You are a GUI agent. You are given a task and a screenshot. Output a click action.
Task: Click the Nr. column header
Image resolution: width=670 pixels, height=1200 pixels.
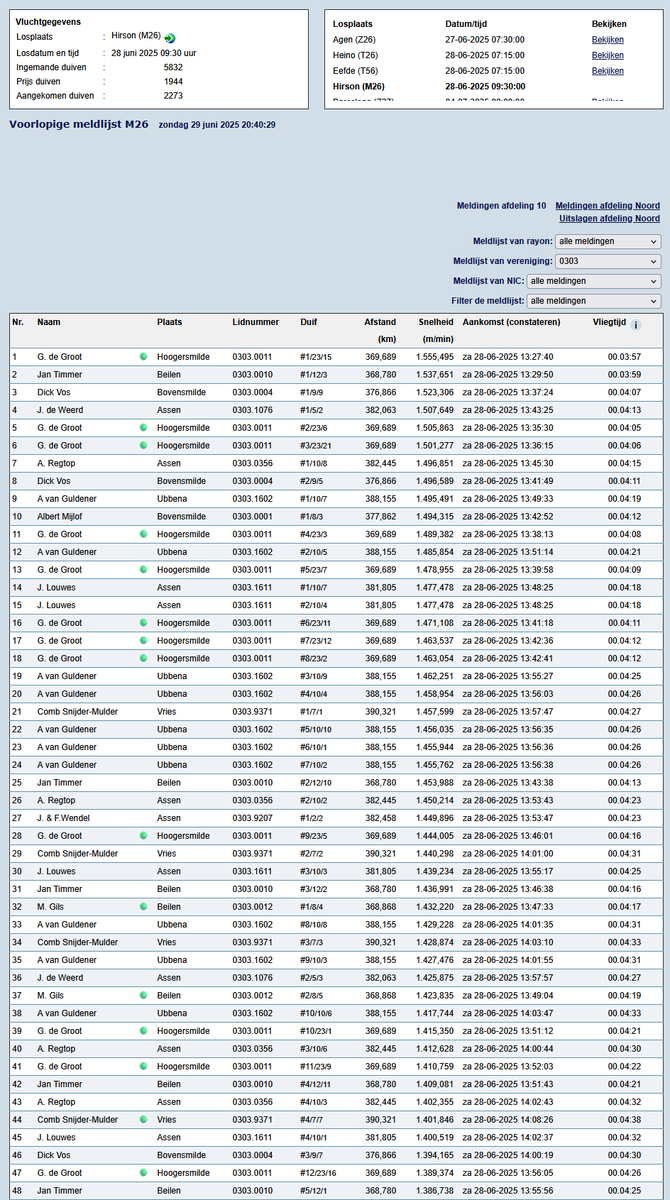point(18,322)
